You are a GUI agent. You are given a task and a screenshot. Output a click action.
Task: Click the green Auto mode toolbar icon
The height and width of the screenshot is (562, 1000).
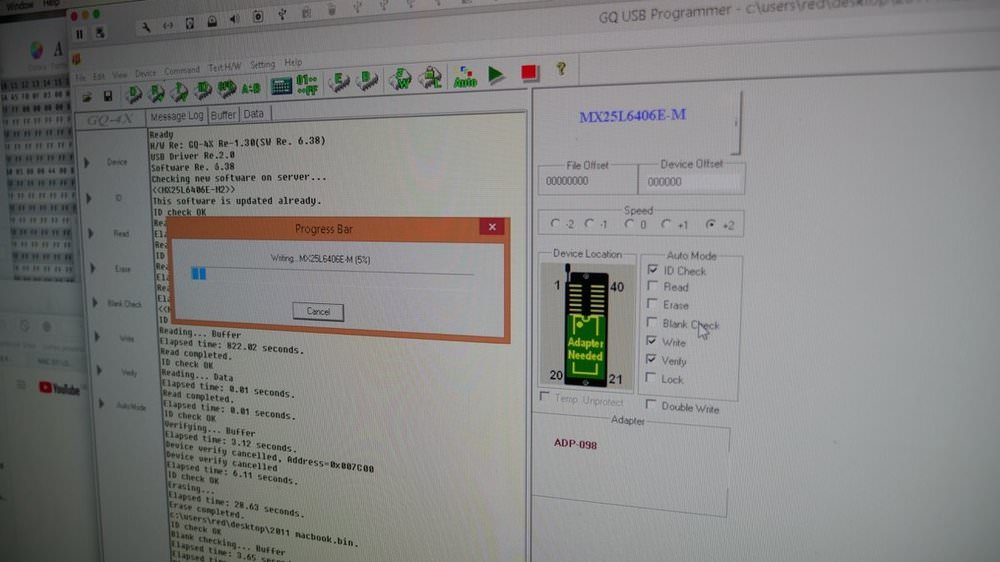[465, 77]
